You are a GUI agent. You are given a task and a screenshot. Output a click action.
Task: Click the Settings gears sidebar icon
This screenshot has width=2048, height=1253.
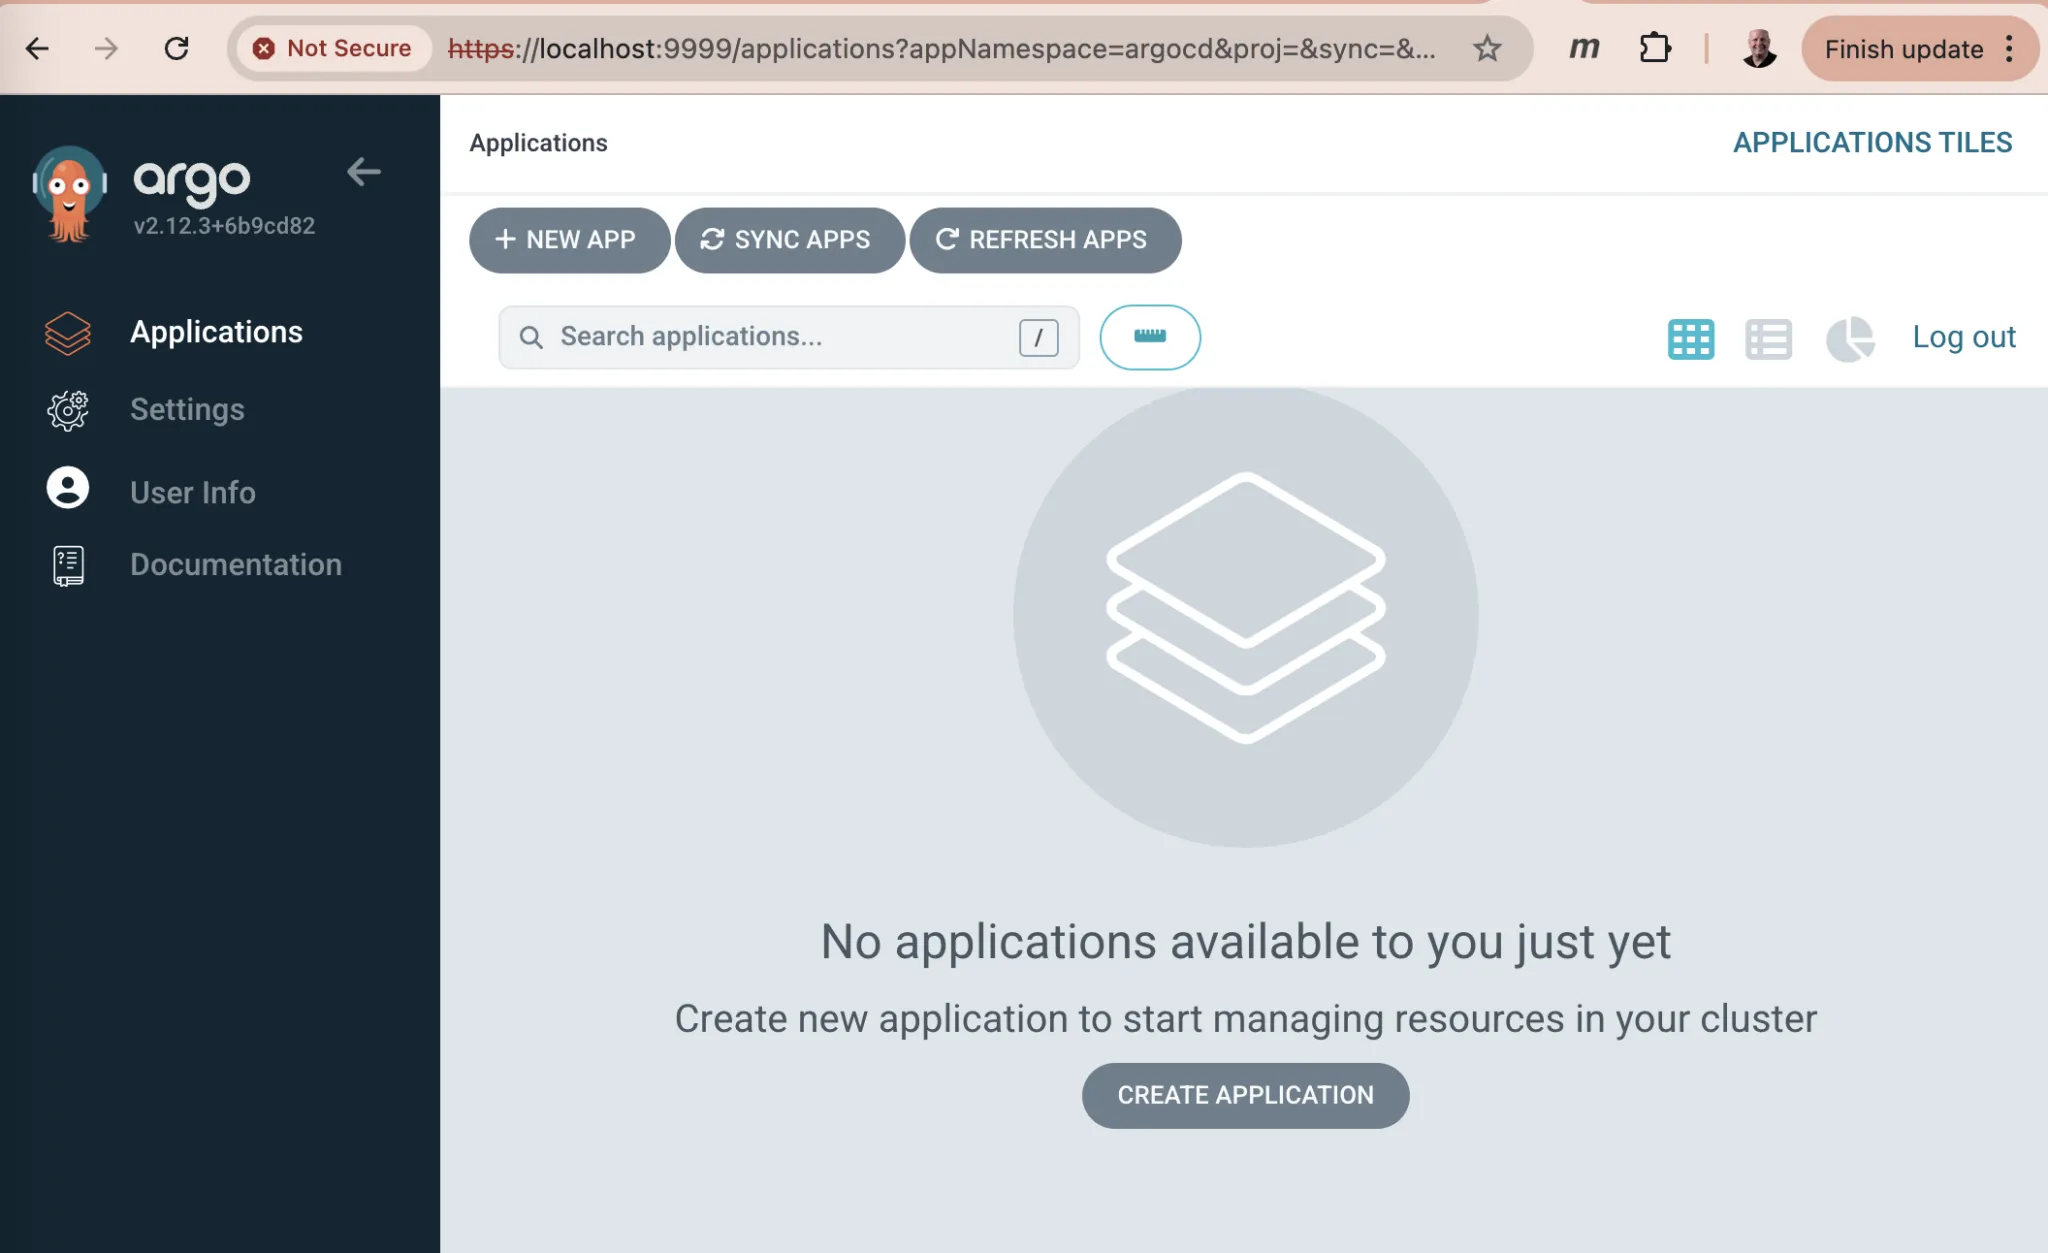tap(67, 410)
